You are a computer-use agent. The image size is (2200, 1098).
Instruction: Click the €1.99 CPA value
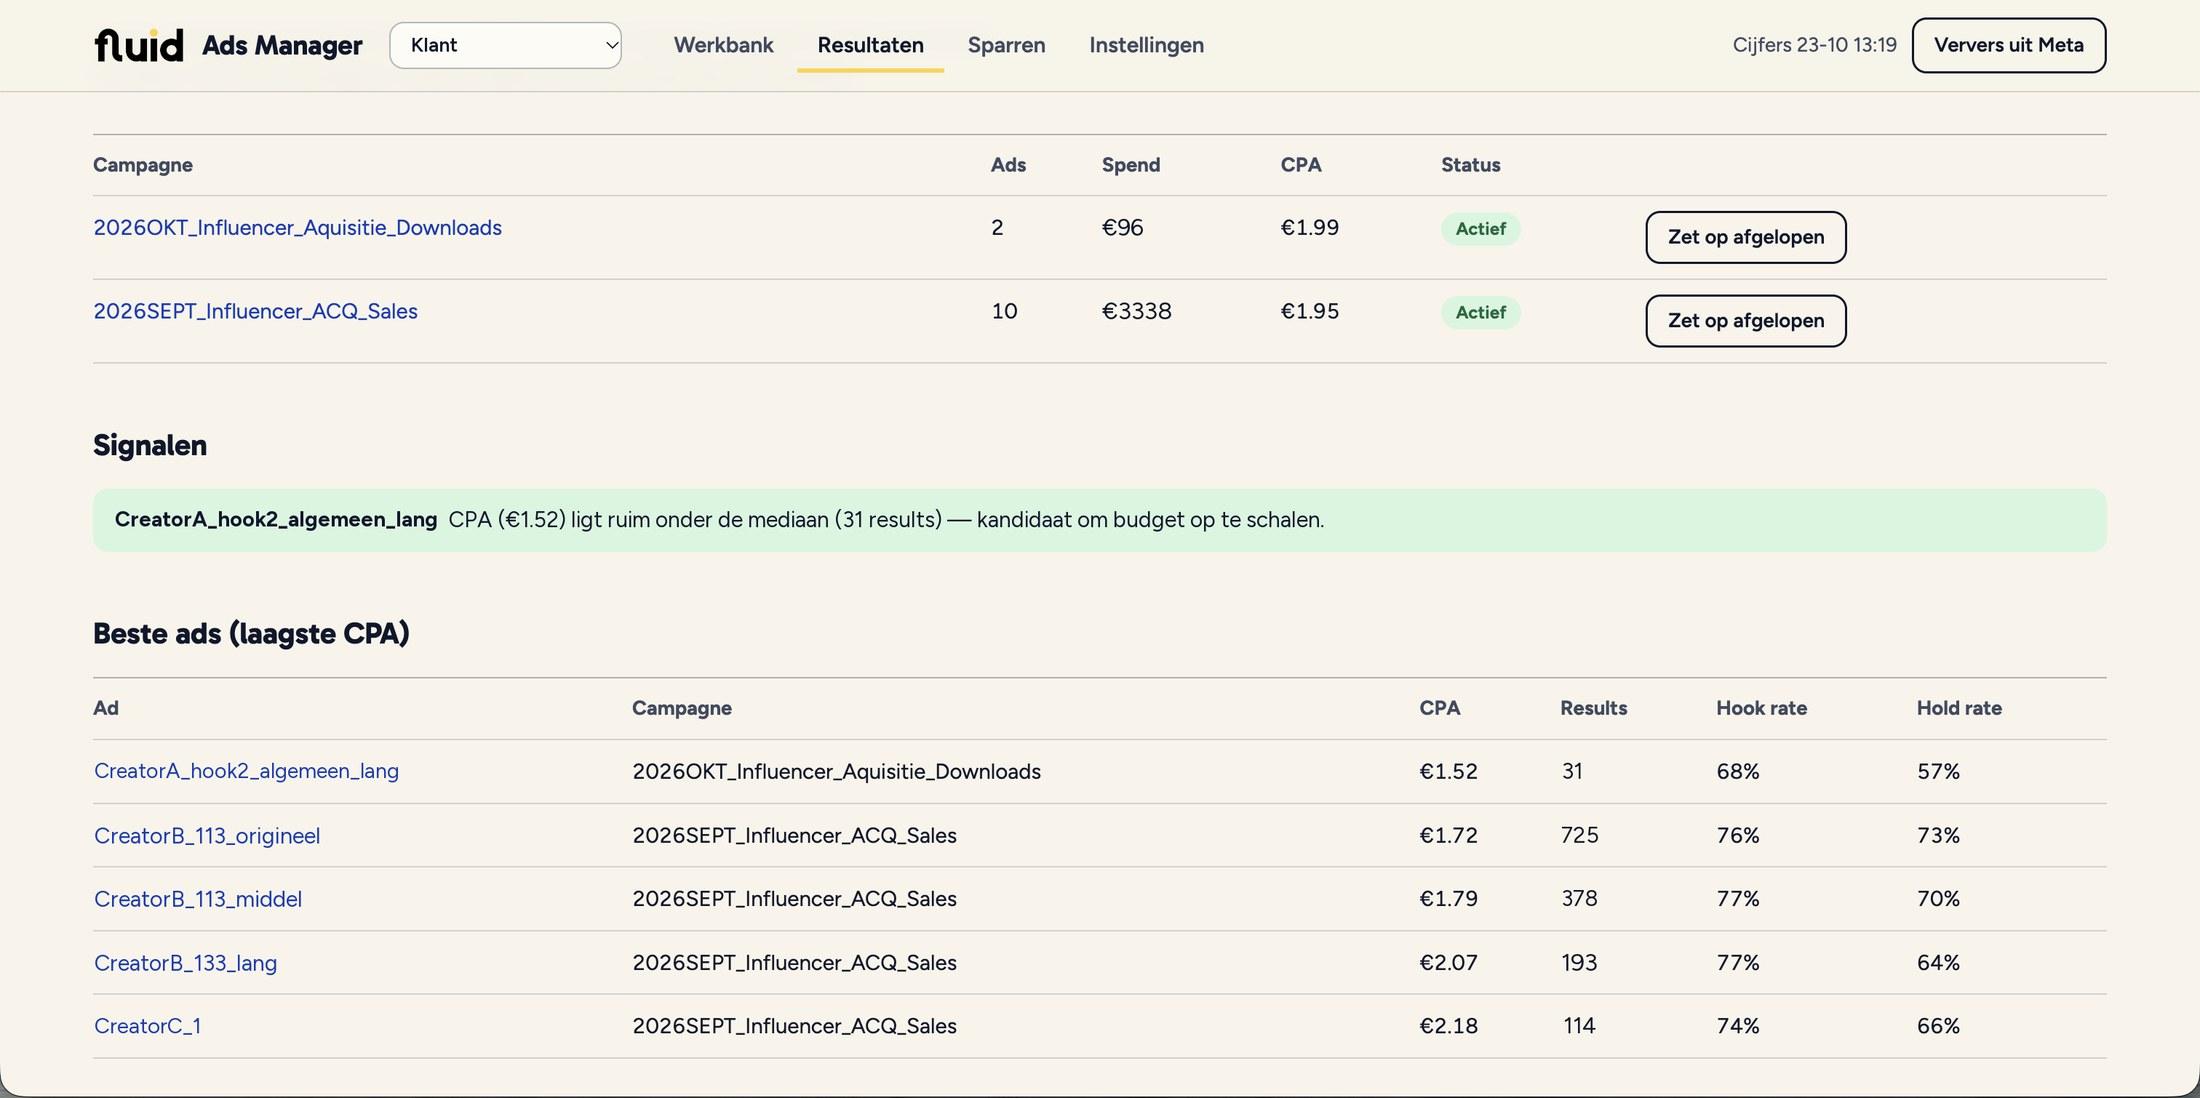[x=1309, y=227]
